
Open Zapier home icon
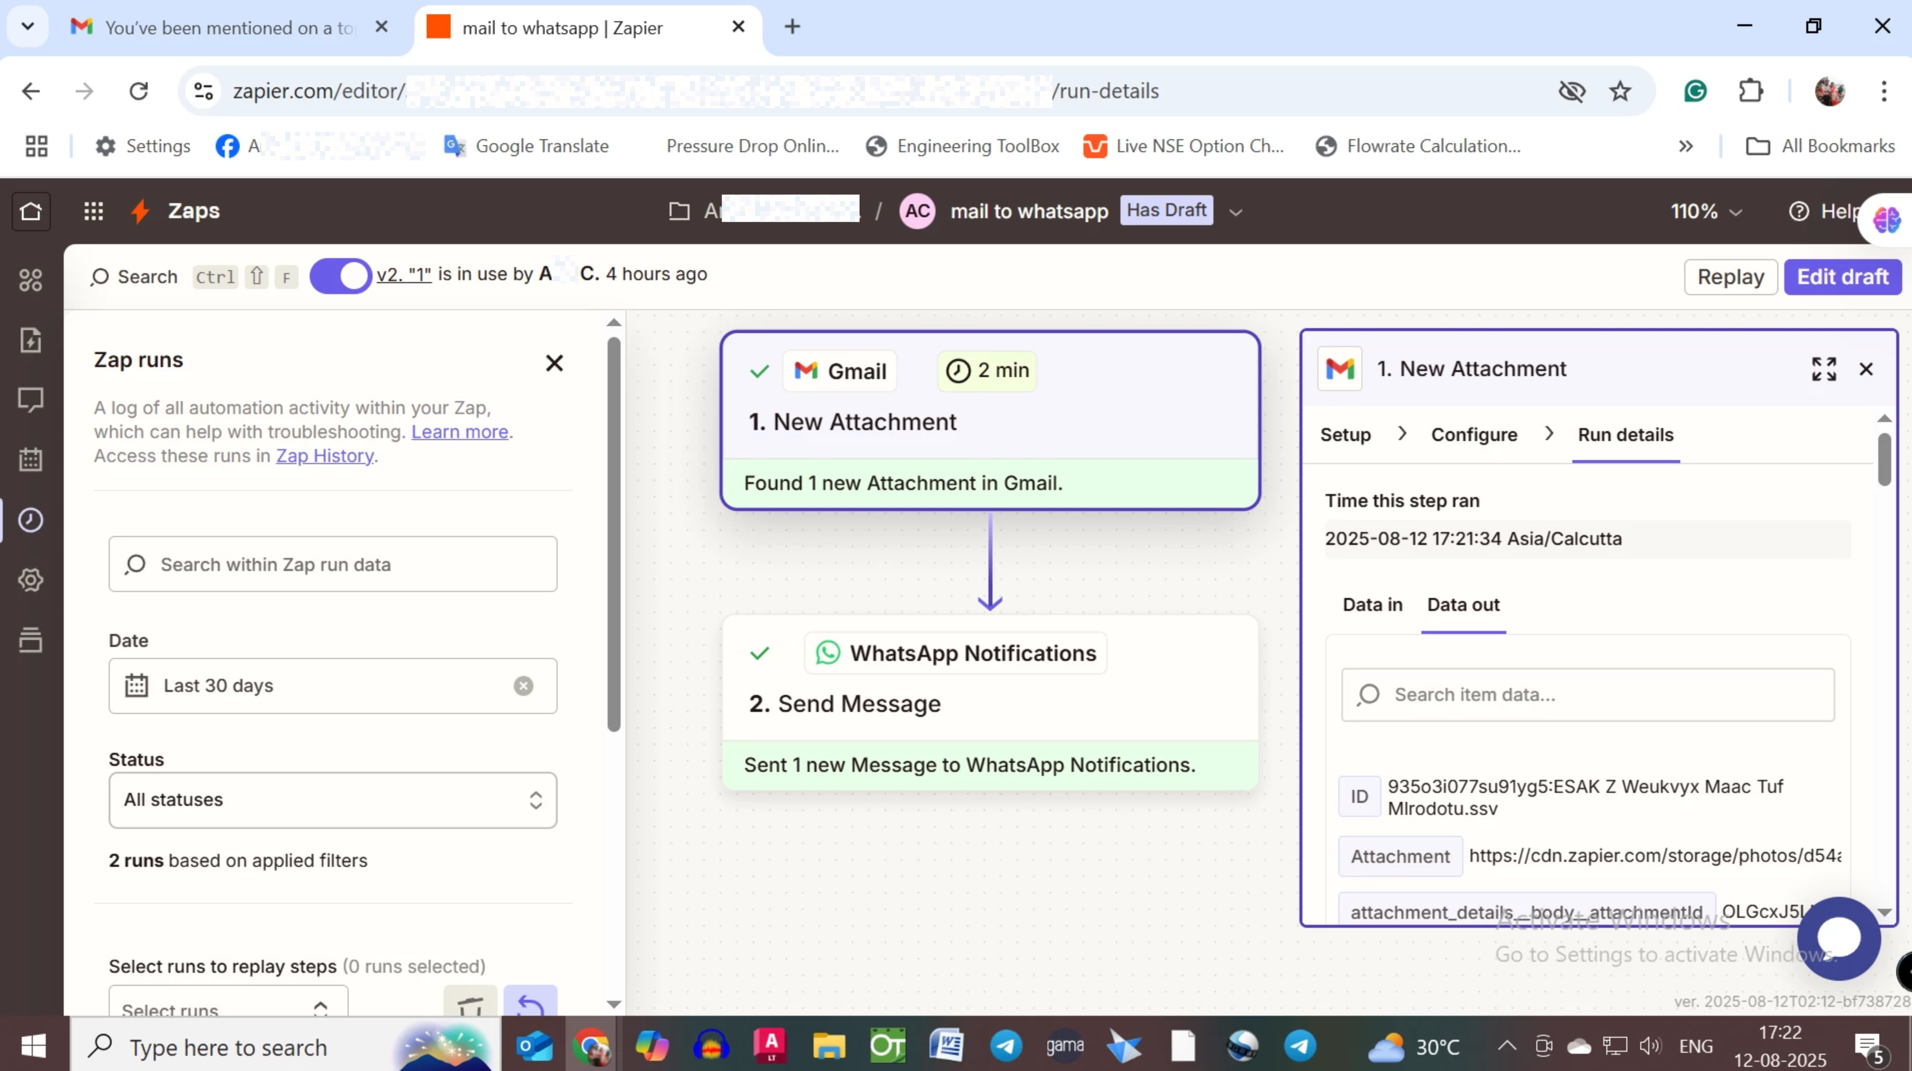(x=31, y=211)
